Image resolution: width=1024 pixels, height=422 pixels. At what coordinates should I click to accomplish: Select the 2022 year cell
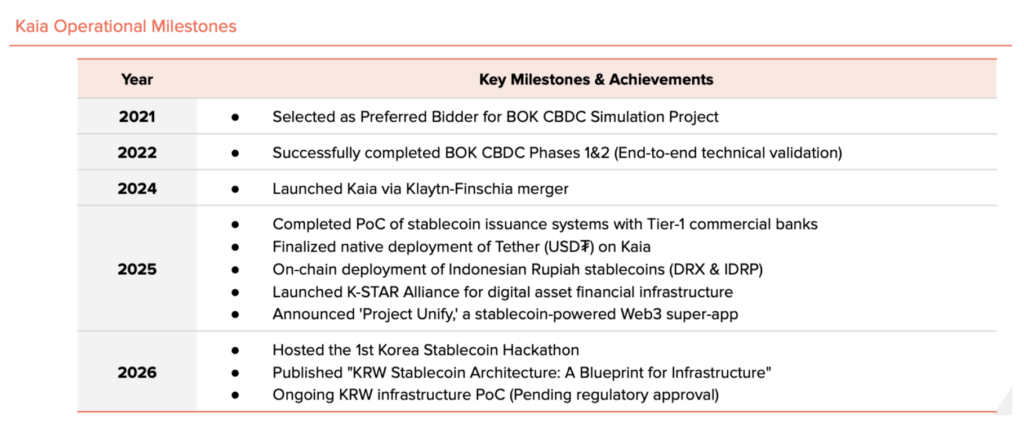point(137,153)
